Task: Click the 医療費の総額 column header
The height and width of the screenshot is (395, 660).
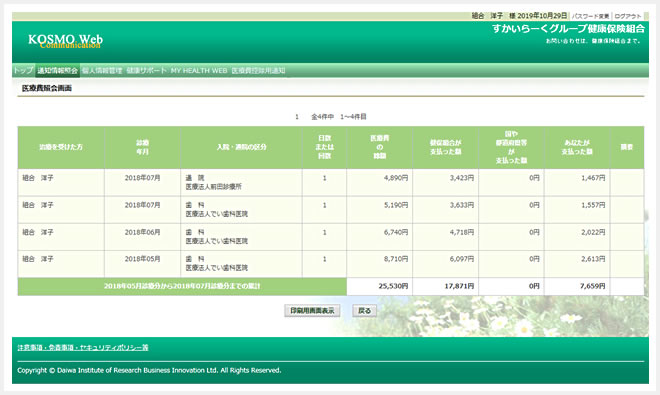Action: [380, 147]
